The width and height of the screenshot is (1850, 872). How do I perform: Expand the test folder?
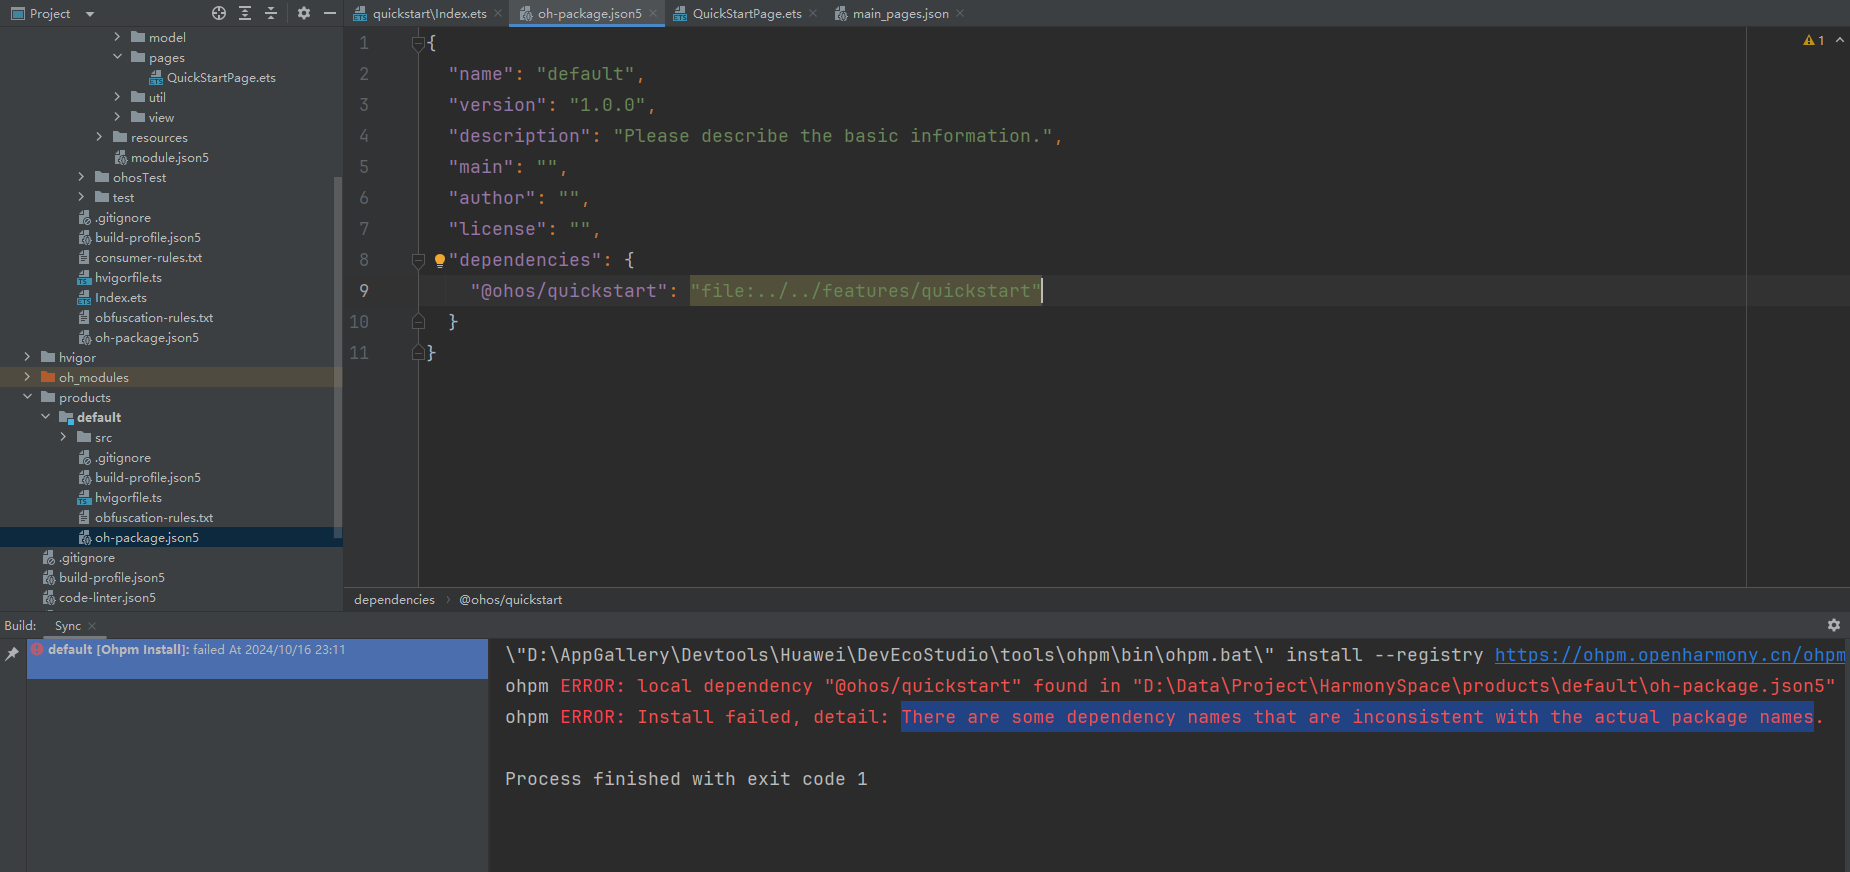(x=81, y=197)
